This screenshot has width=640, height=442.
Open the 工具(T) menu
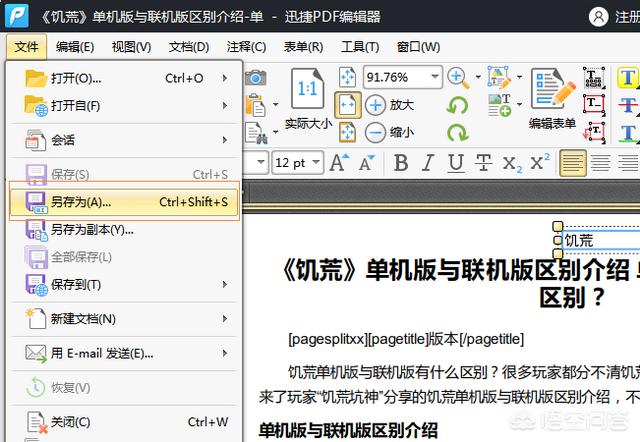point(360,47)
